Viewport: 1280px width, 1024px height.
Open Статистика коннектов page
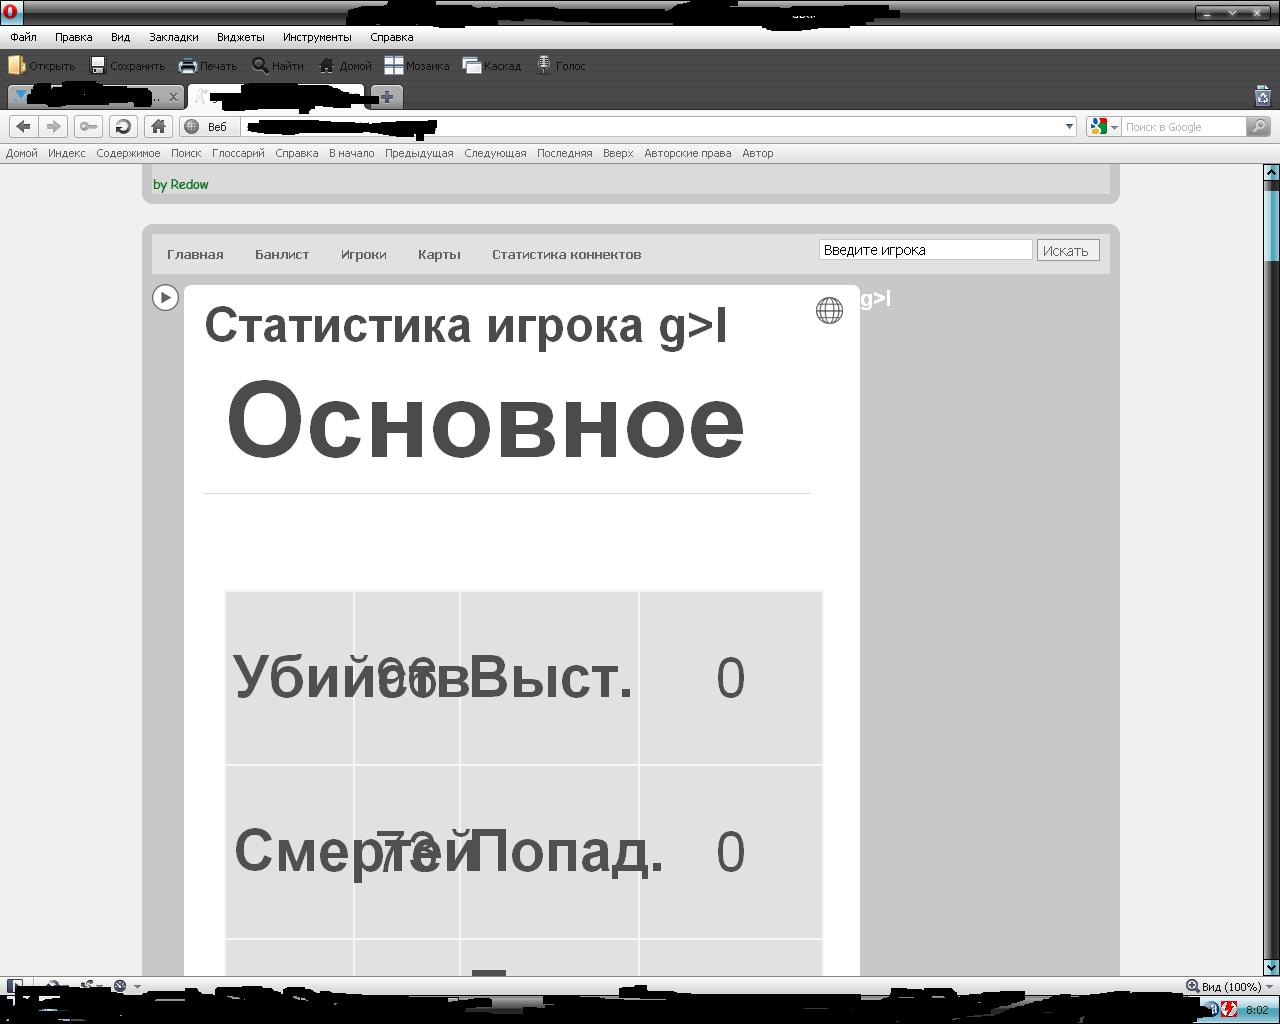click(566, 254)
